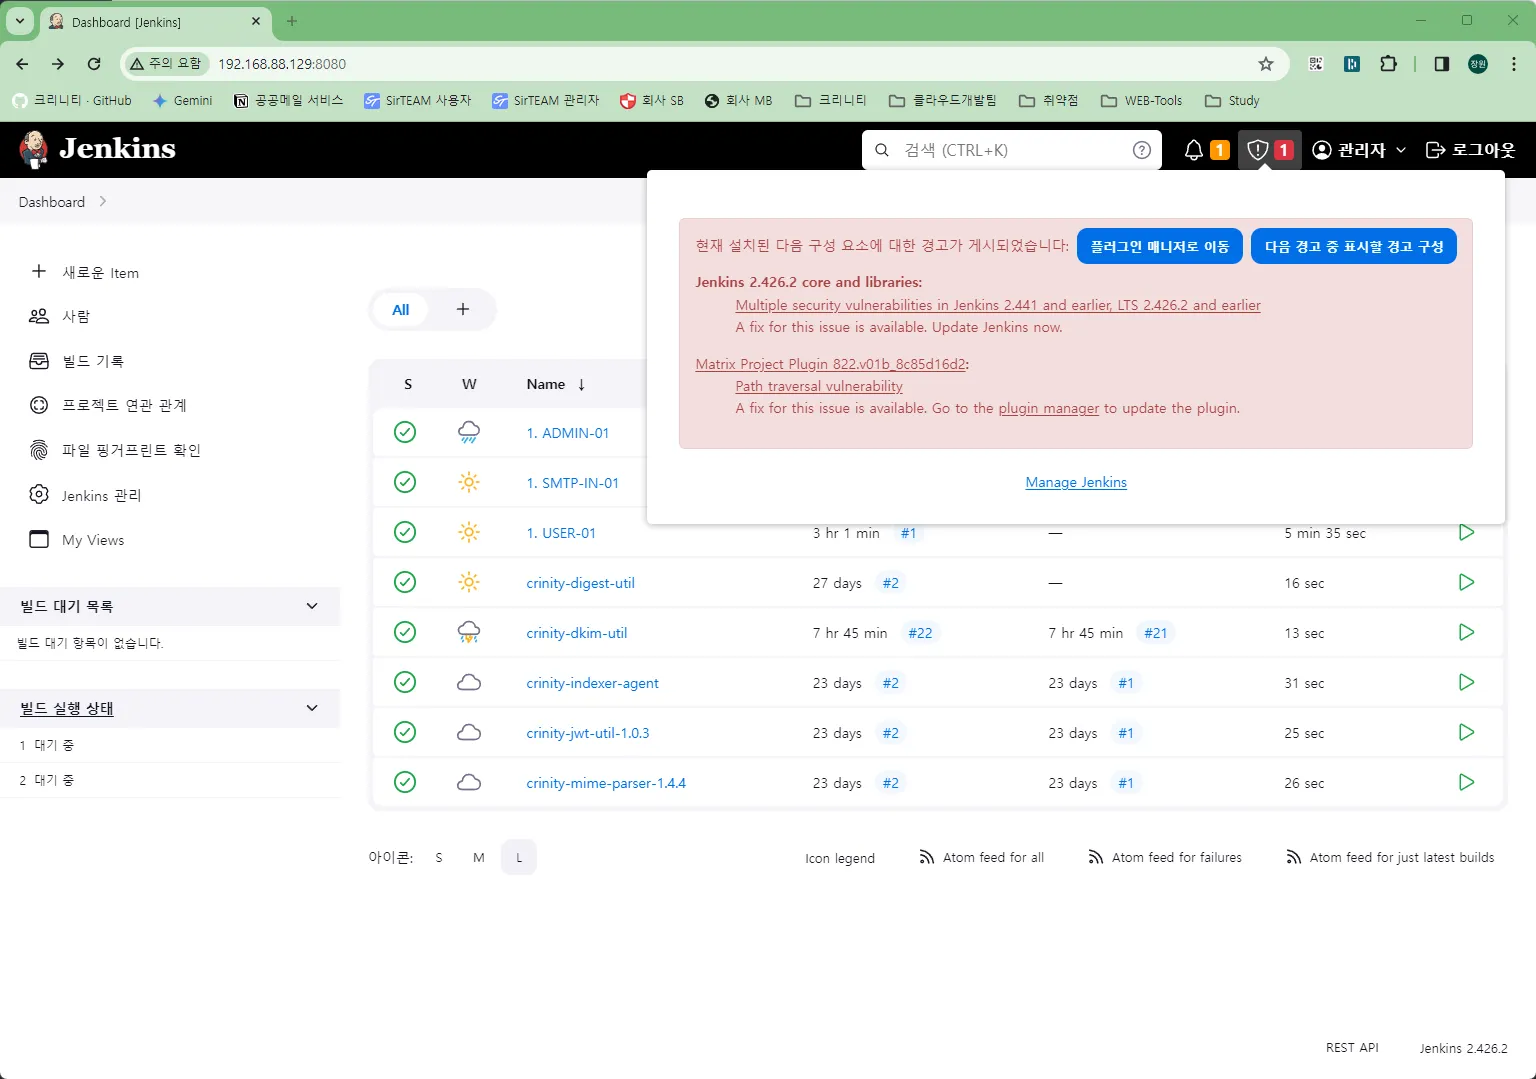Open Manage Jenkins link in popup
1536x1079 pixels.
click(x=1076, y=482)
